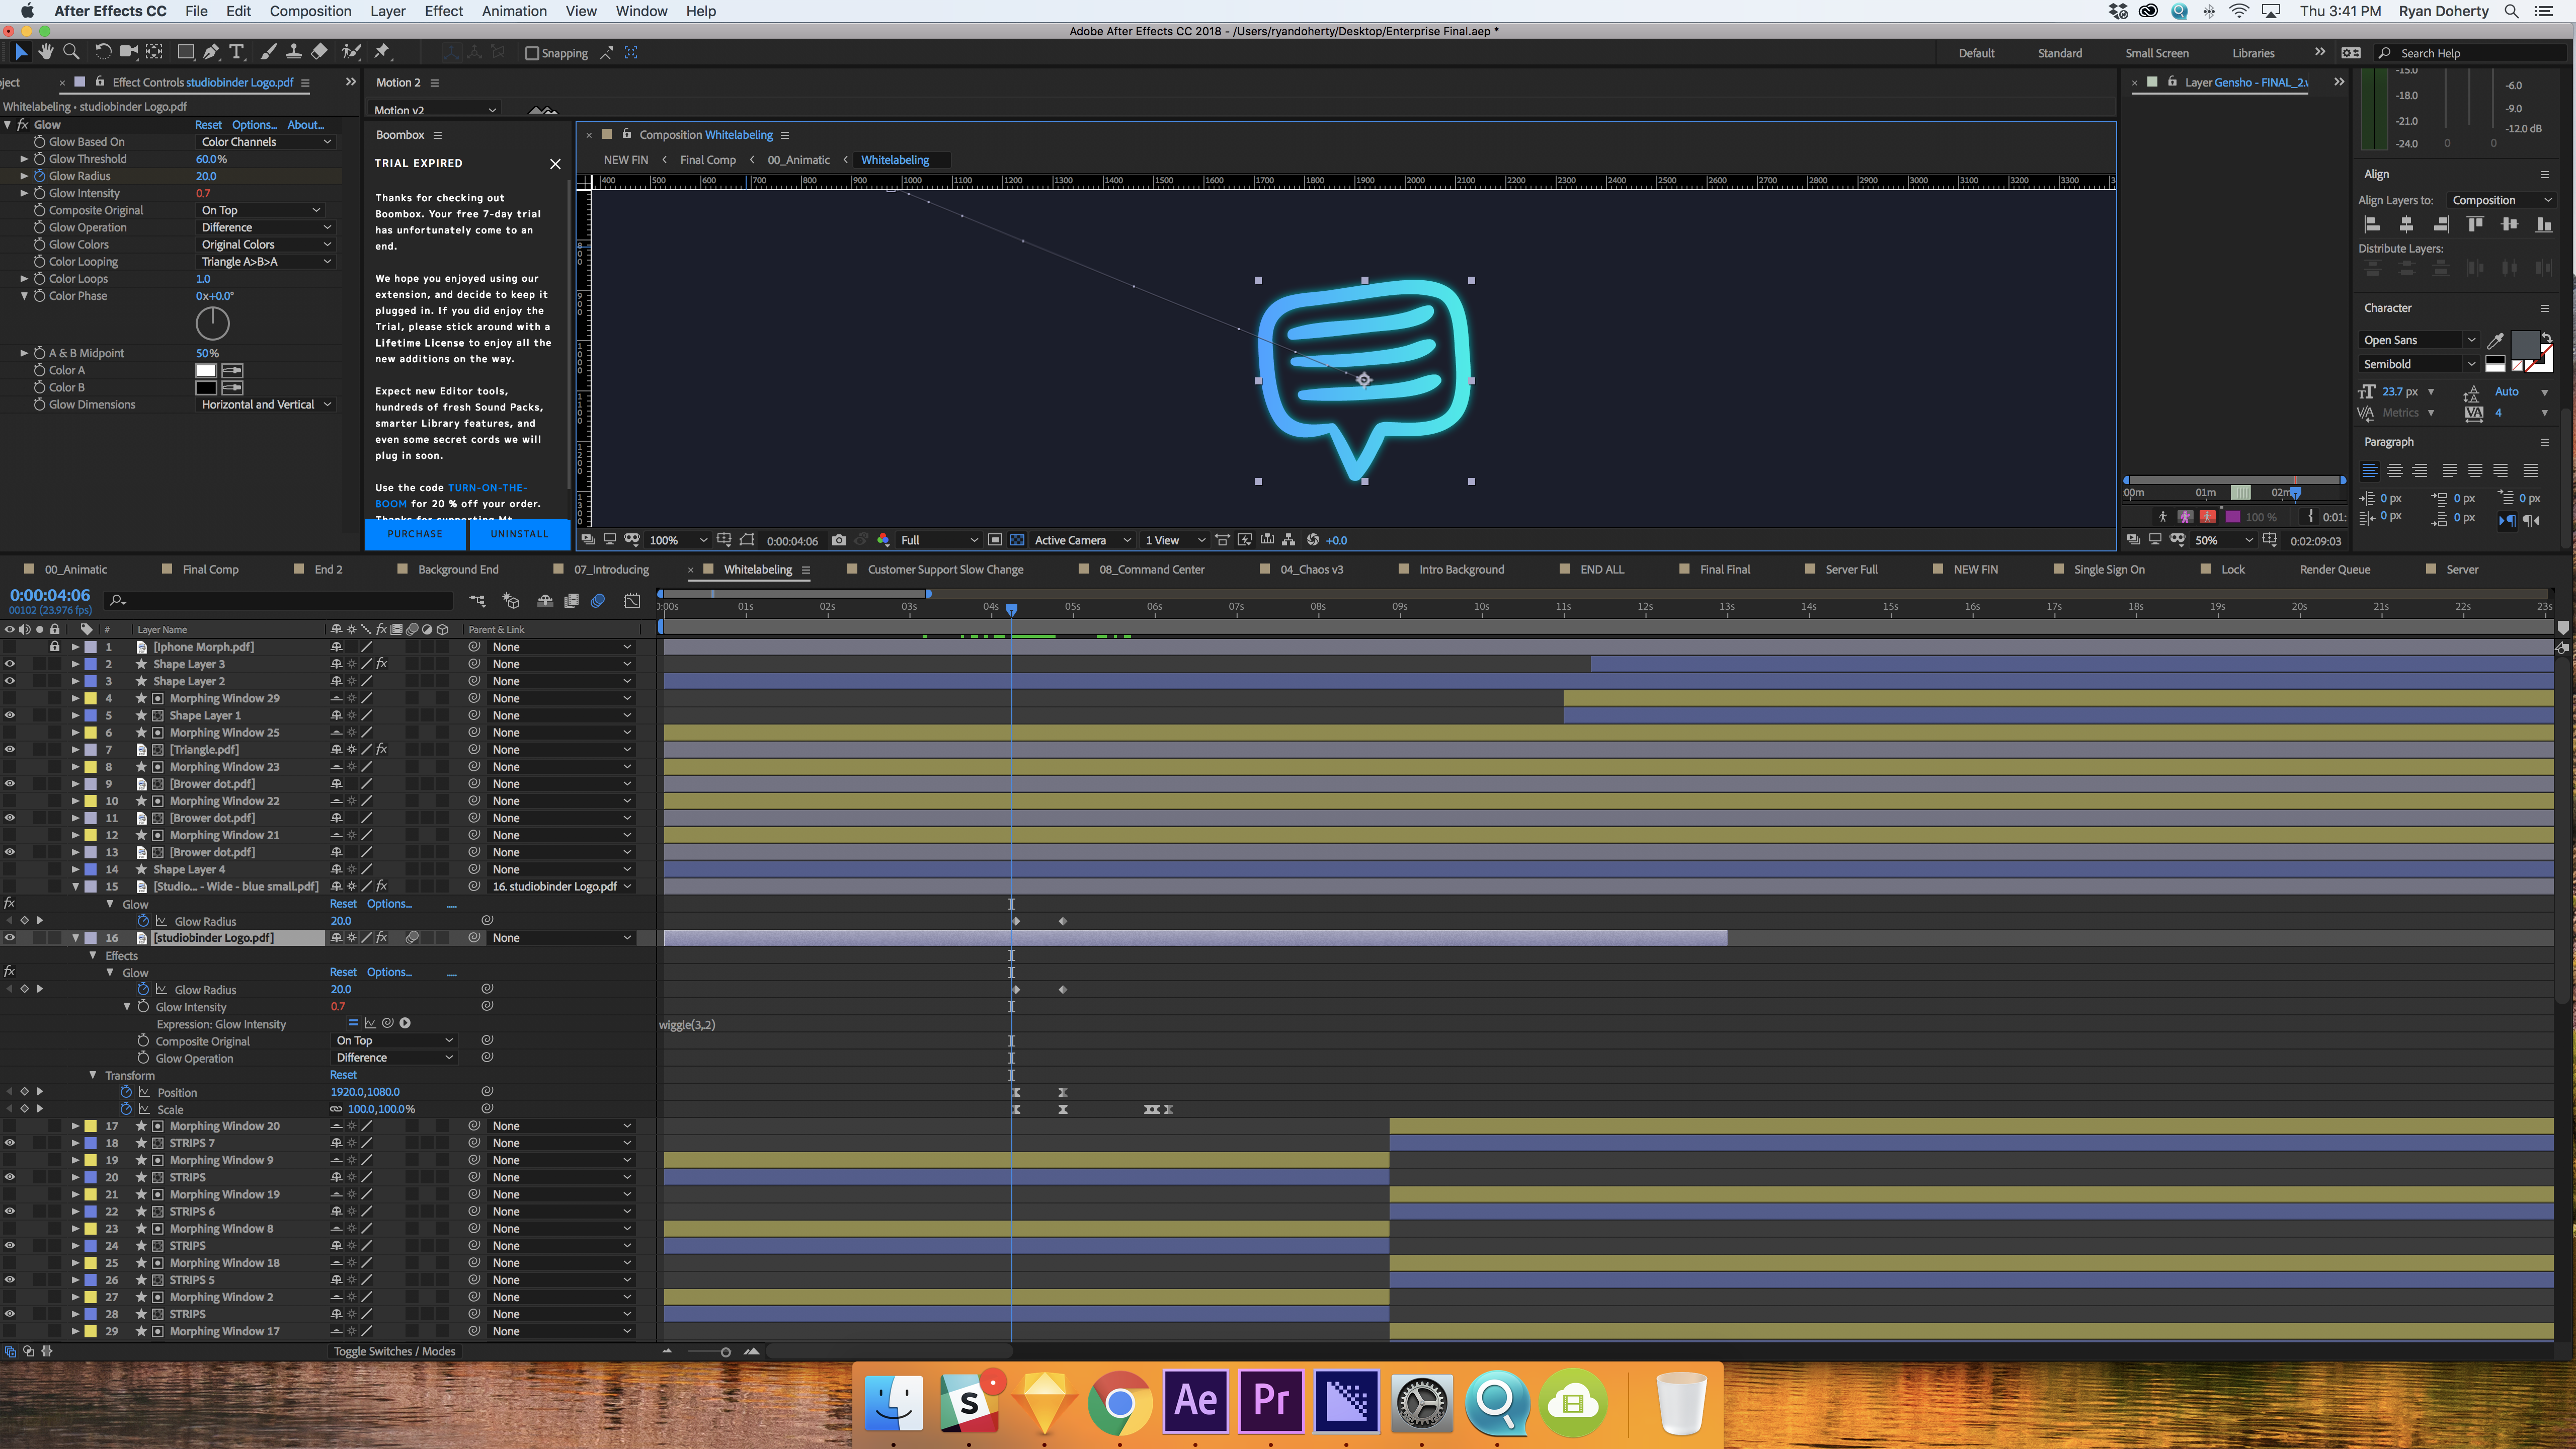
Task: Open the Composition menu
Action: [x=310, y=11]
